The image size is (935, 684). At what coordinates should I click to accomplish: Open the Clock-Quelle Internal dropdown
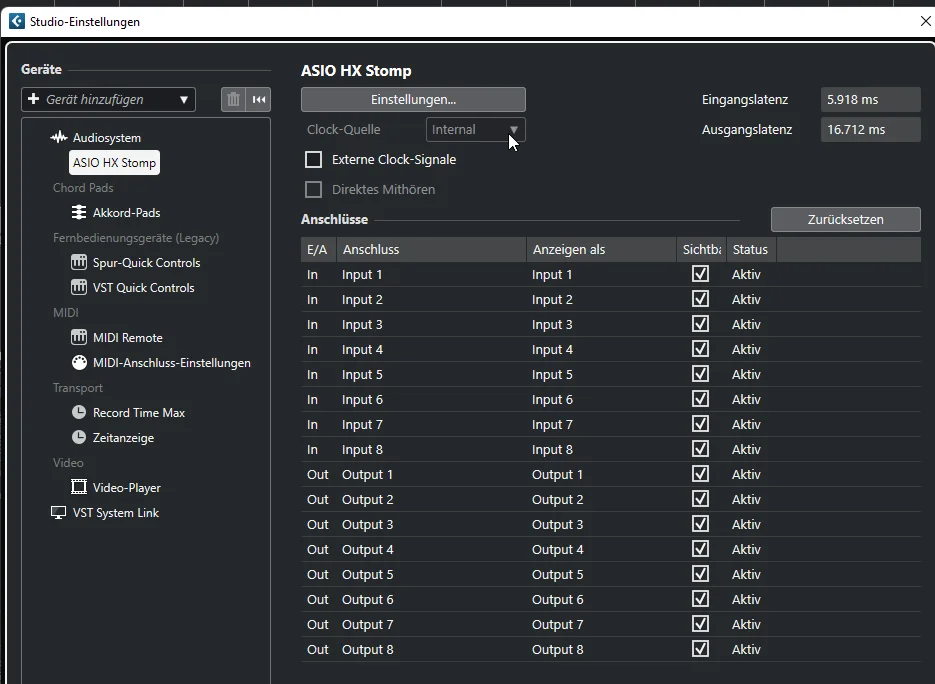point(476,129)
